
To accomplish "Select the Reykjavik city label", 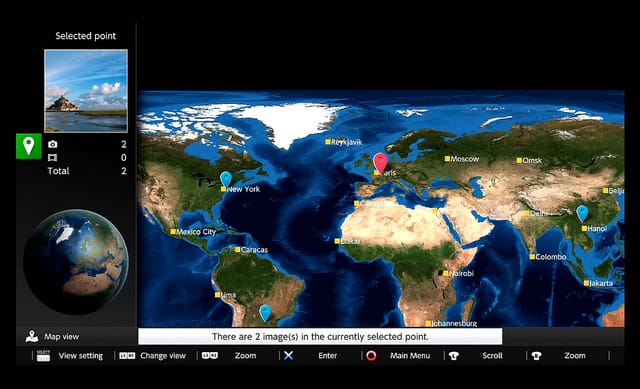I will [x=347, y=142].
